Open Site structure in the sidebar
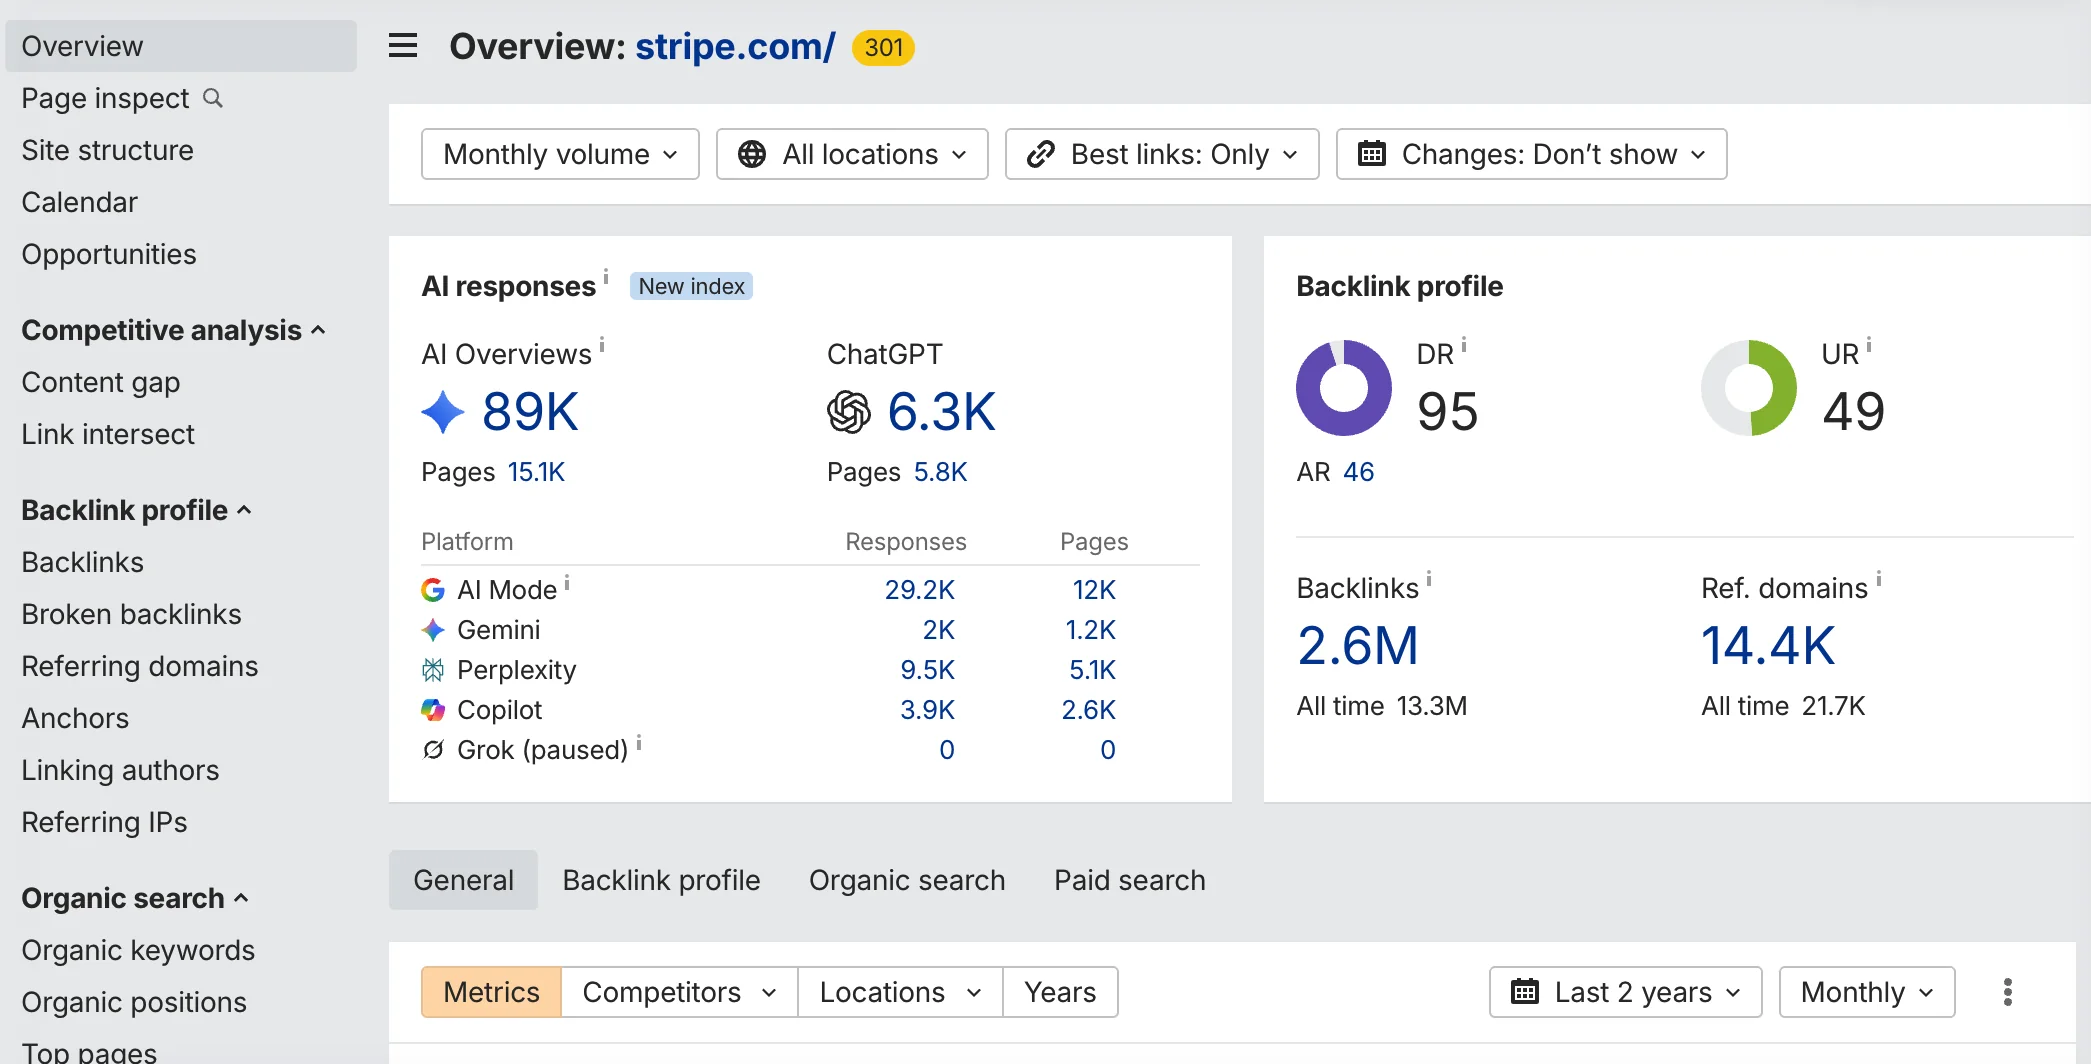The height and width of the screenshot is (1064, 2091). 108,150
